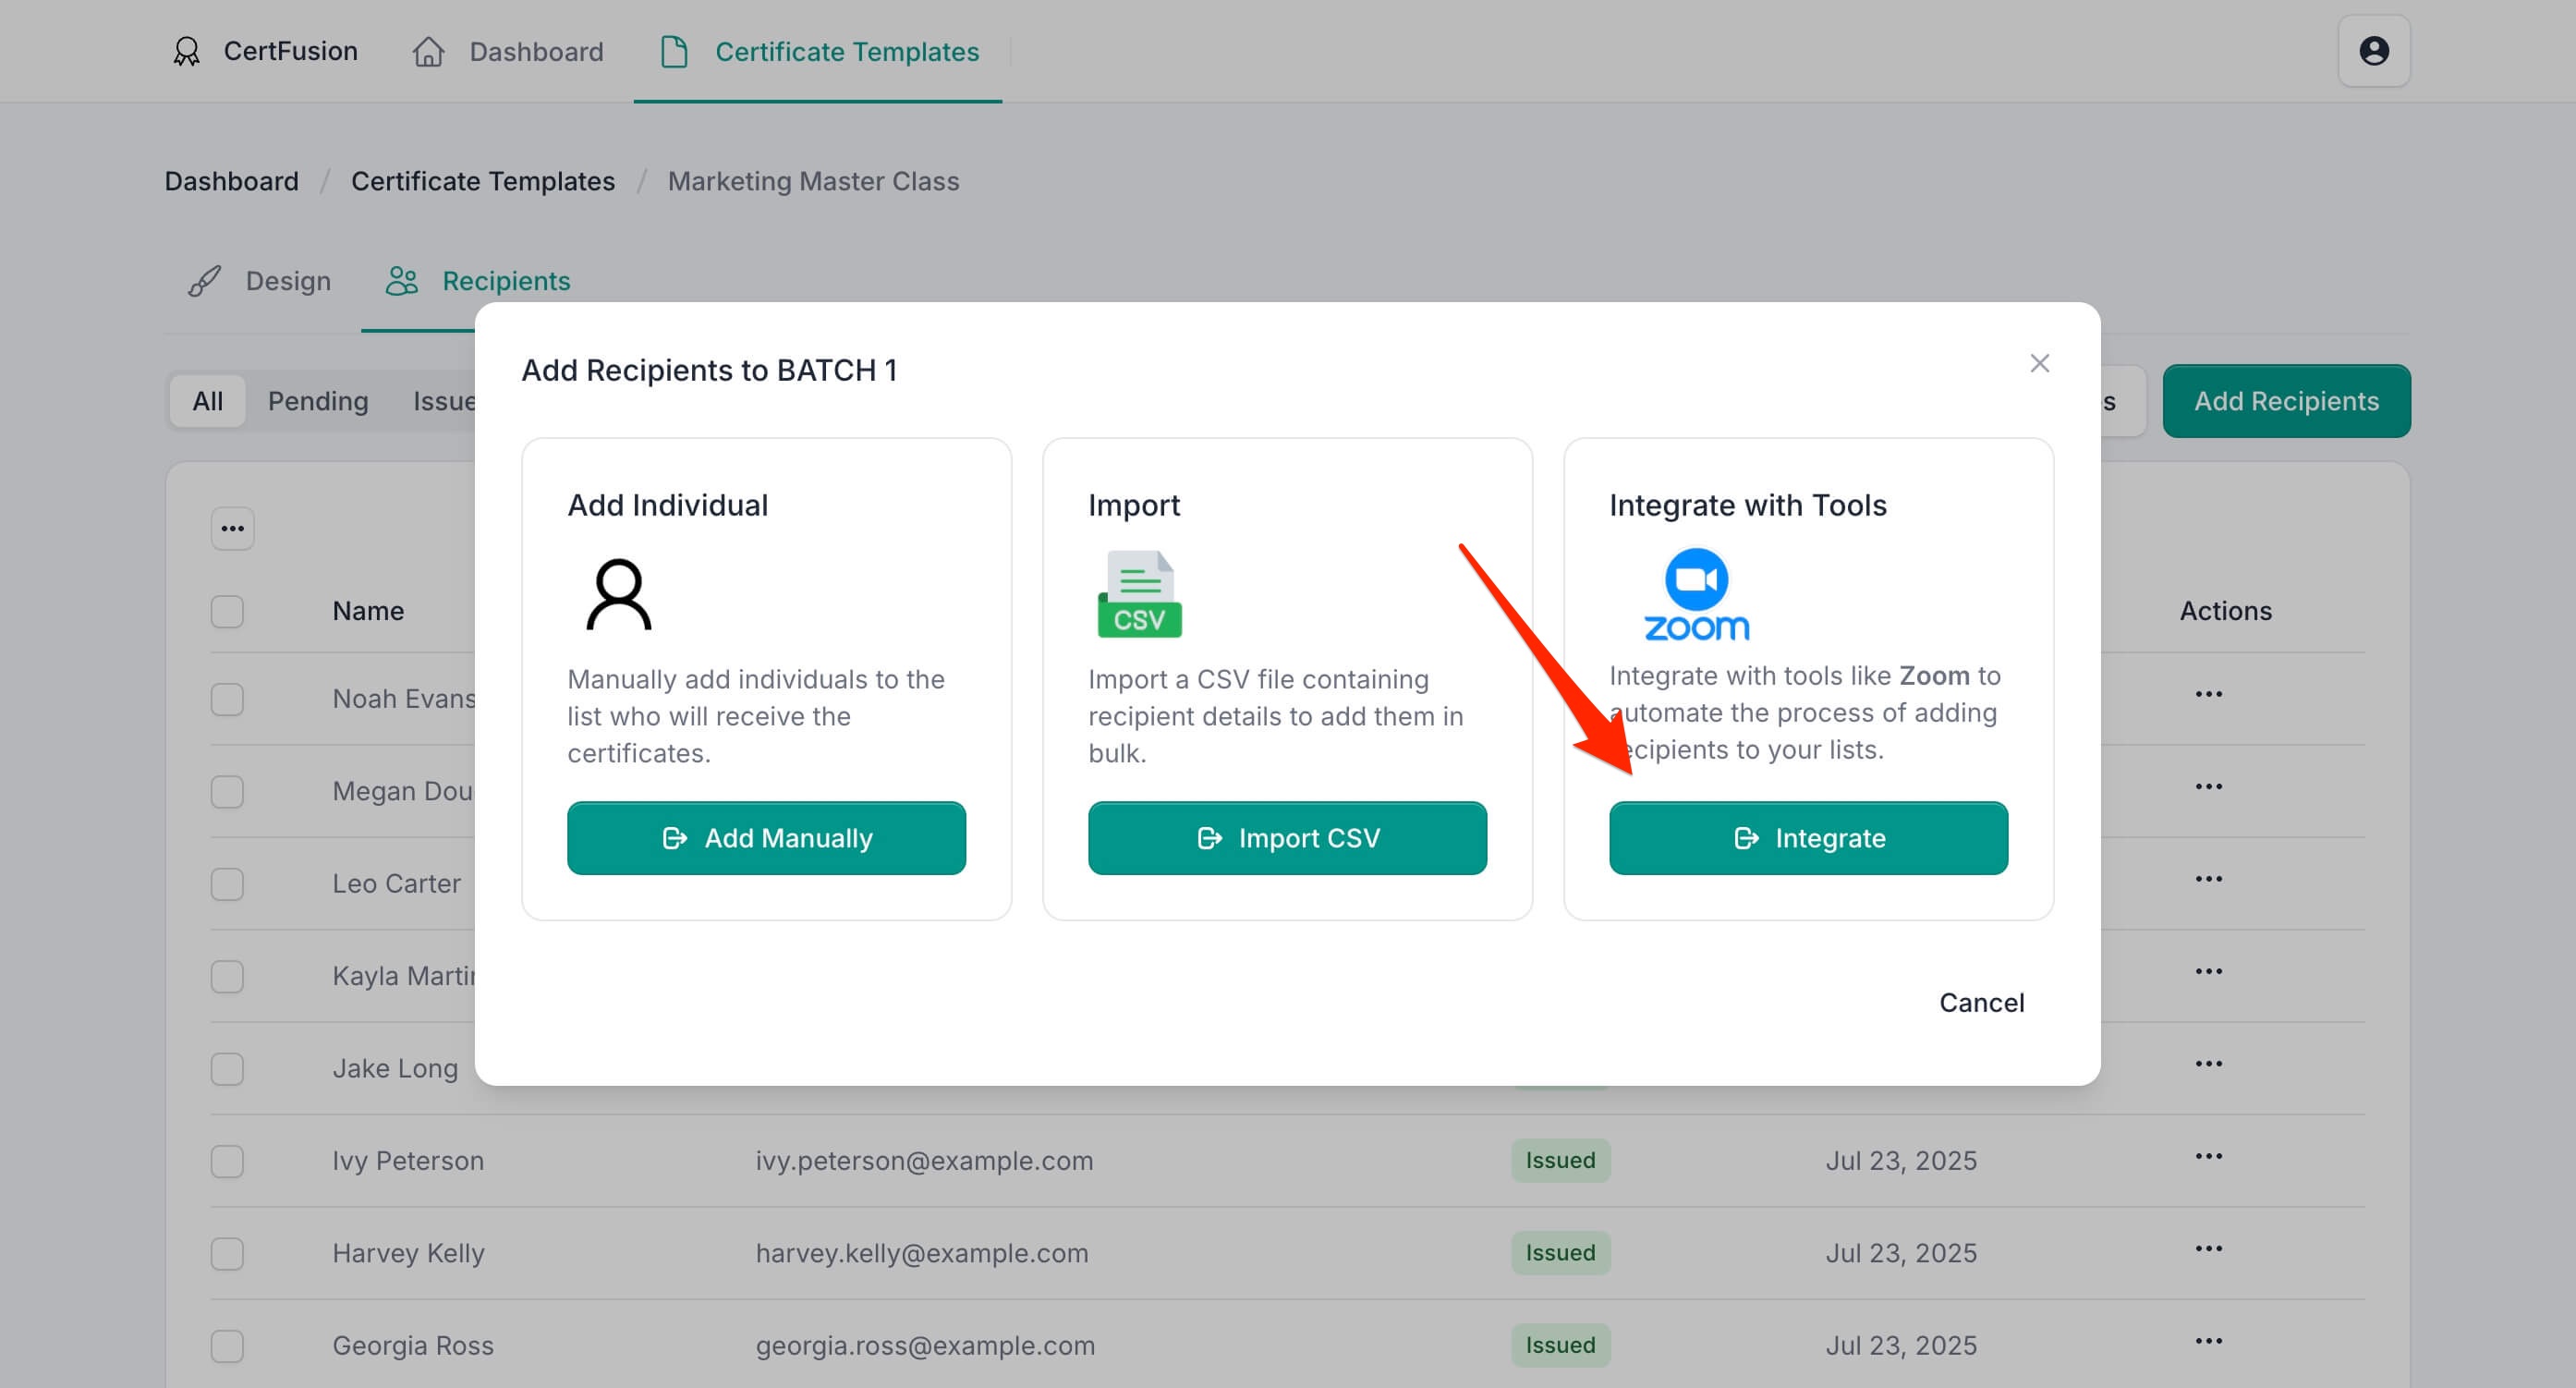Click the CSV file icon
Image resolution: width=2576 pixels, height=1388 pixels.
(1139, 595)
